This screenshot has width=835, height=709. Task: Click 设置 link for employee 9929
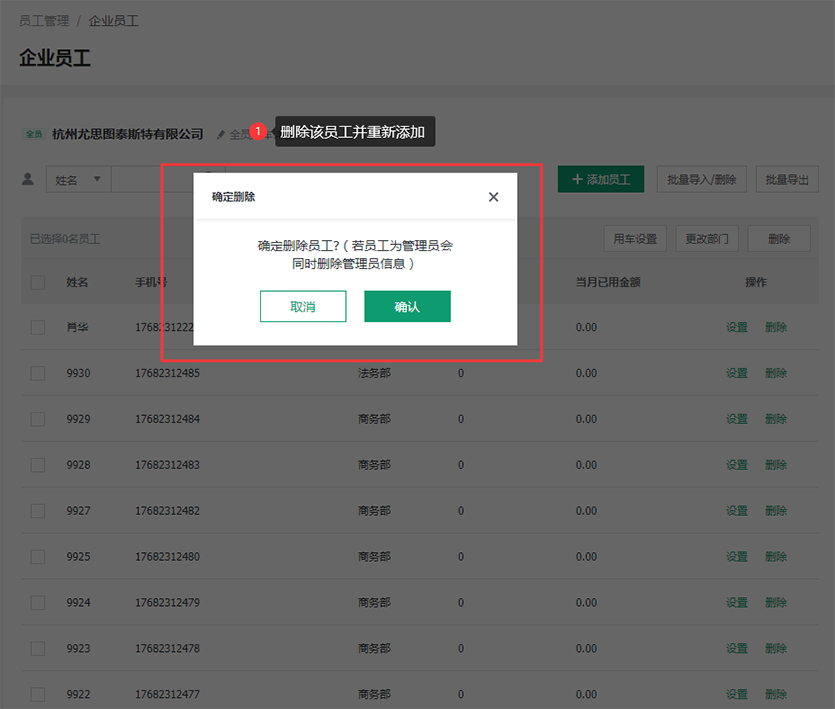coord(737,419)
